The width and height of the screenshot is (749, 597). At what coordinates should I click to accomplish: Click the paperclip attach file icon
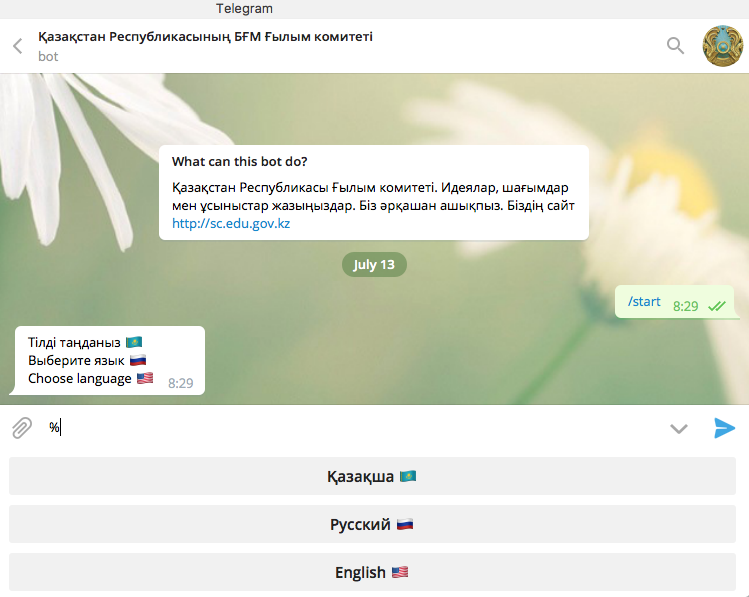tap(21, 428)
